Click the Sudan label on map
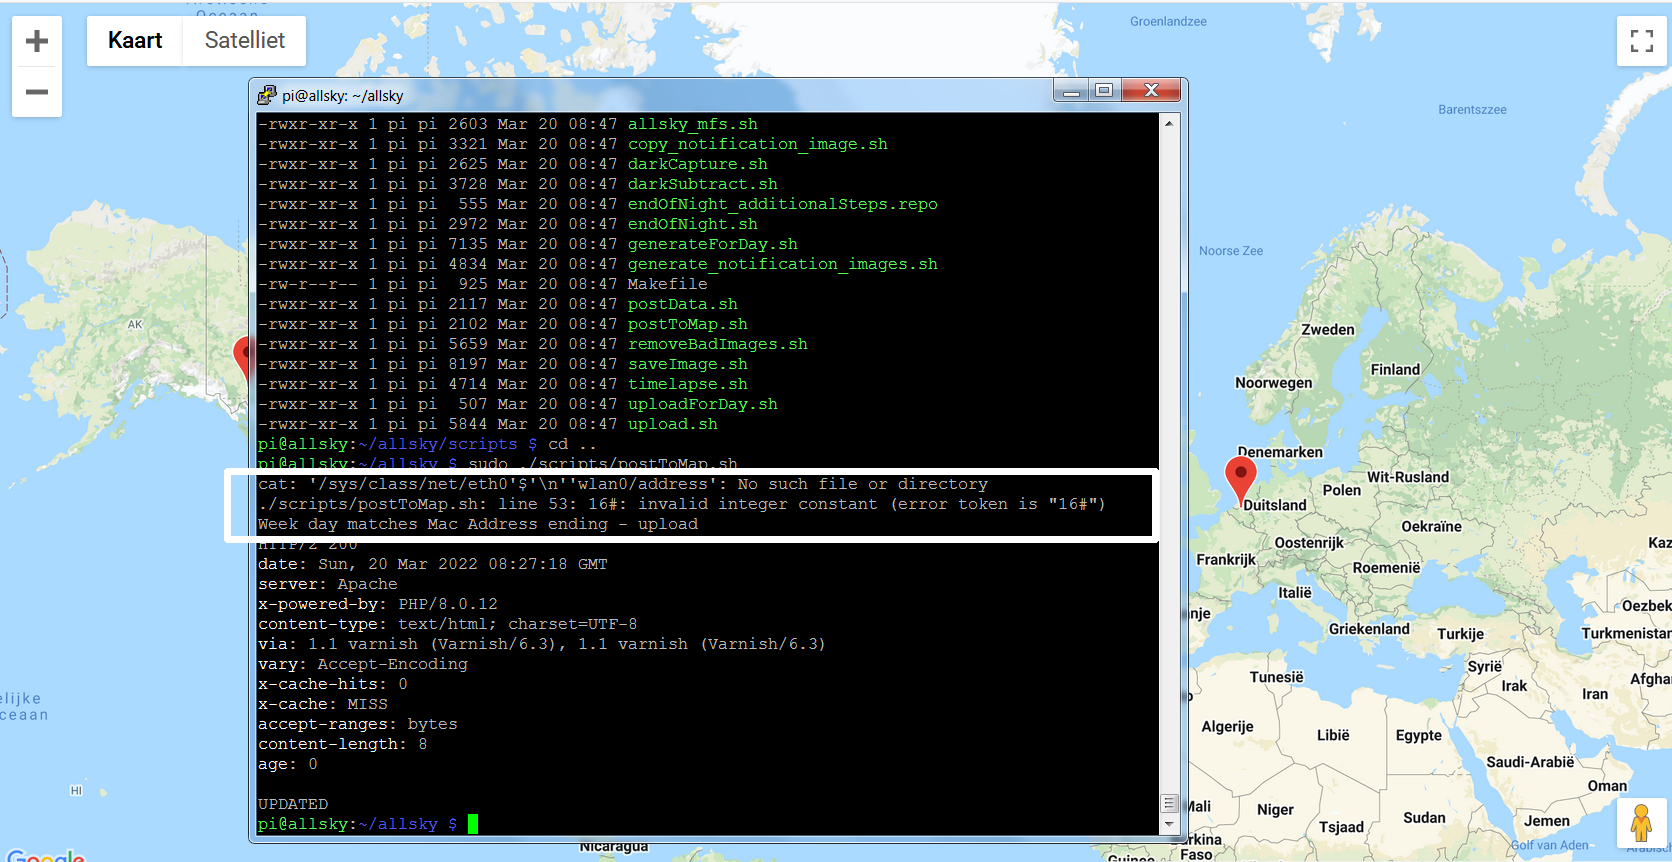The image size is (1672, 862). click(x=1424, y=818)
